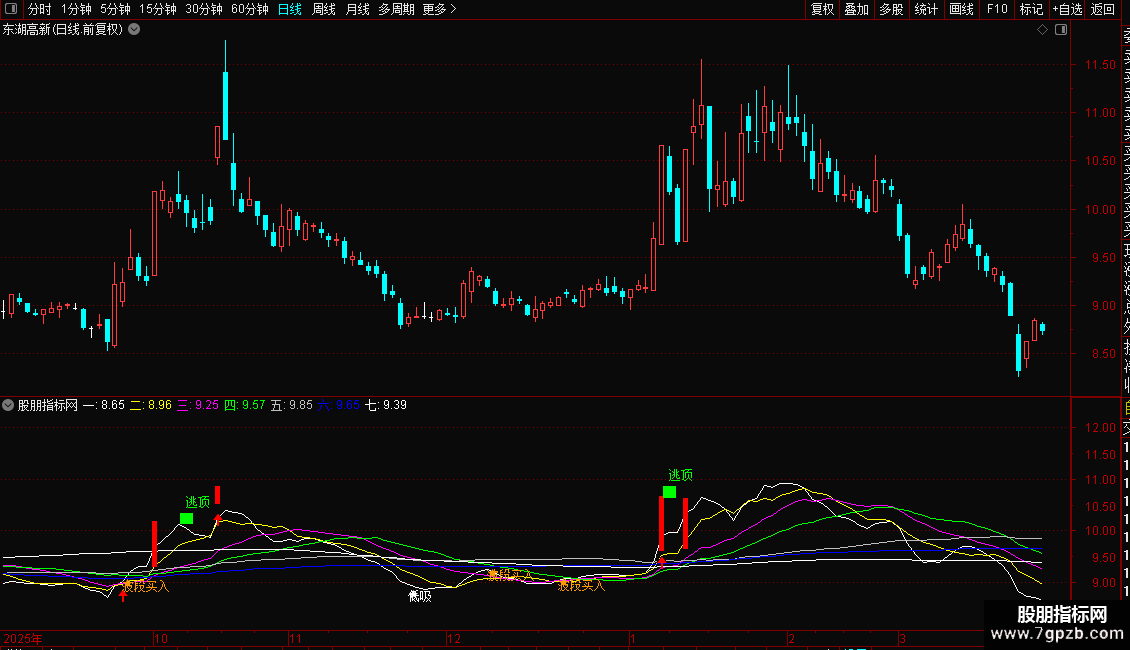Click the diamond icon above the chart
This screenshot has height=650, width=1130.
[x=1042, y=30]
